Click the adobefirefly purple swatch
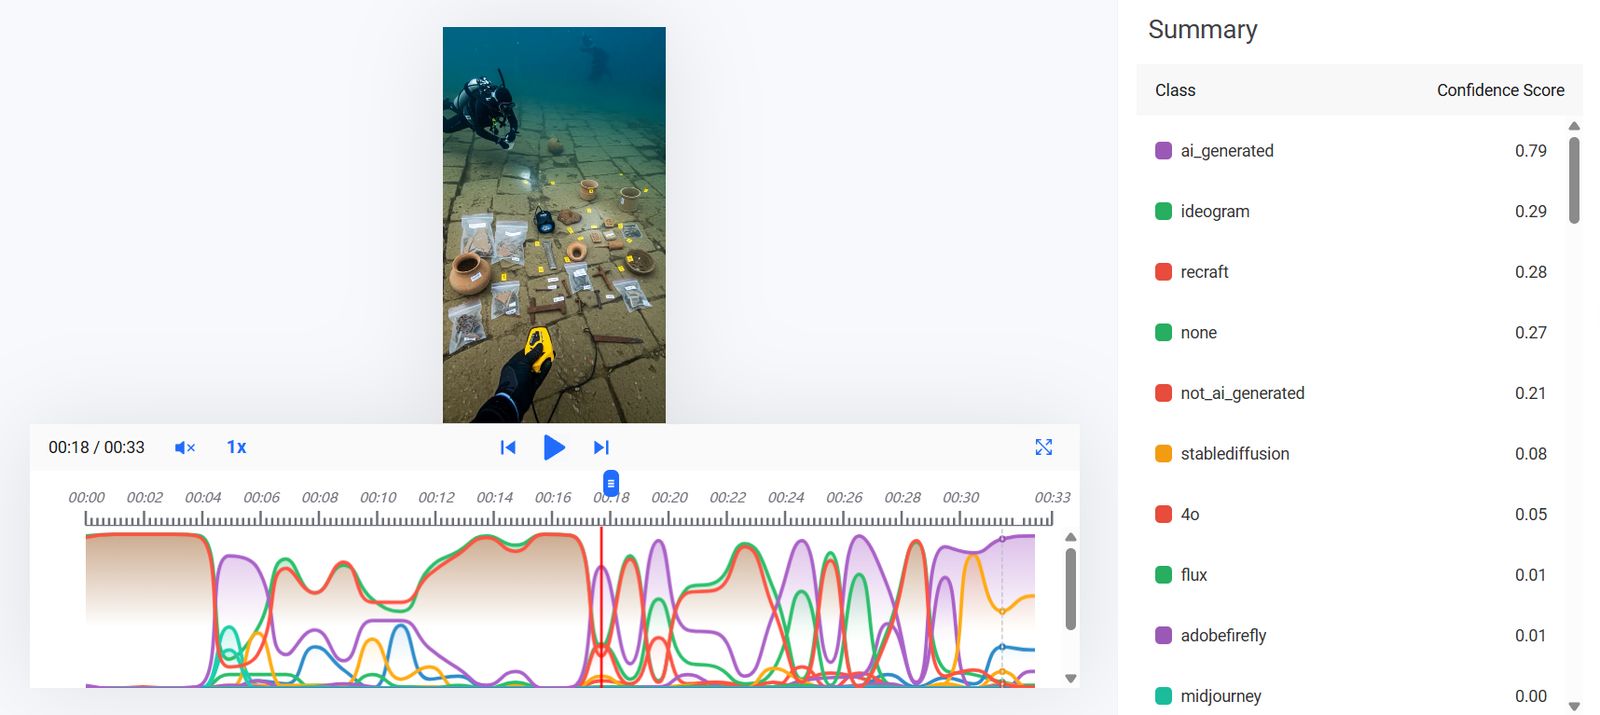Screen dimensions: 1600x715 point(1163,635)
